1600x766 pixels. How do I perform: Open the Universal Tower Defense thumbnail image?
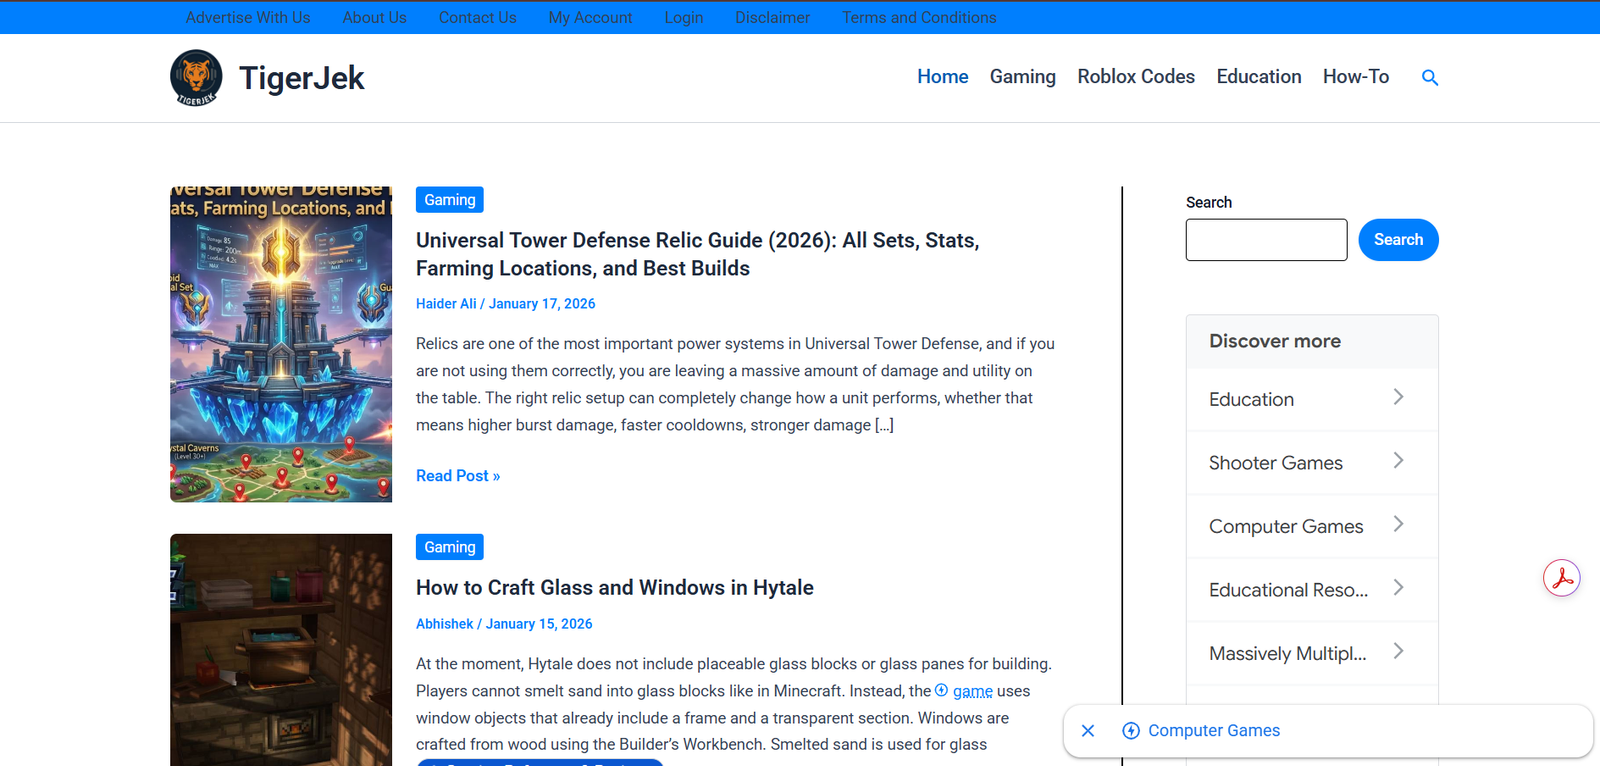click(x=281, y=344)
